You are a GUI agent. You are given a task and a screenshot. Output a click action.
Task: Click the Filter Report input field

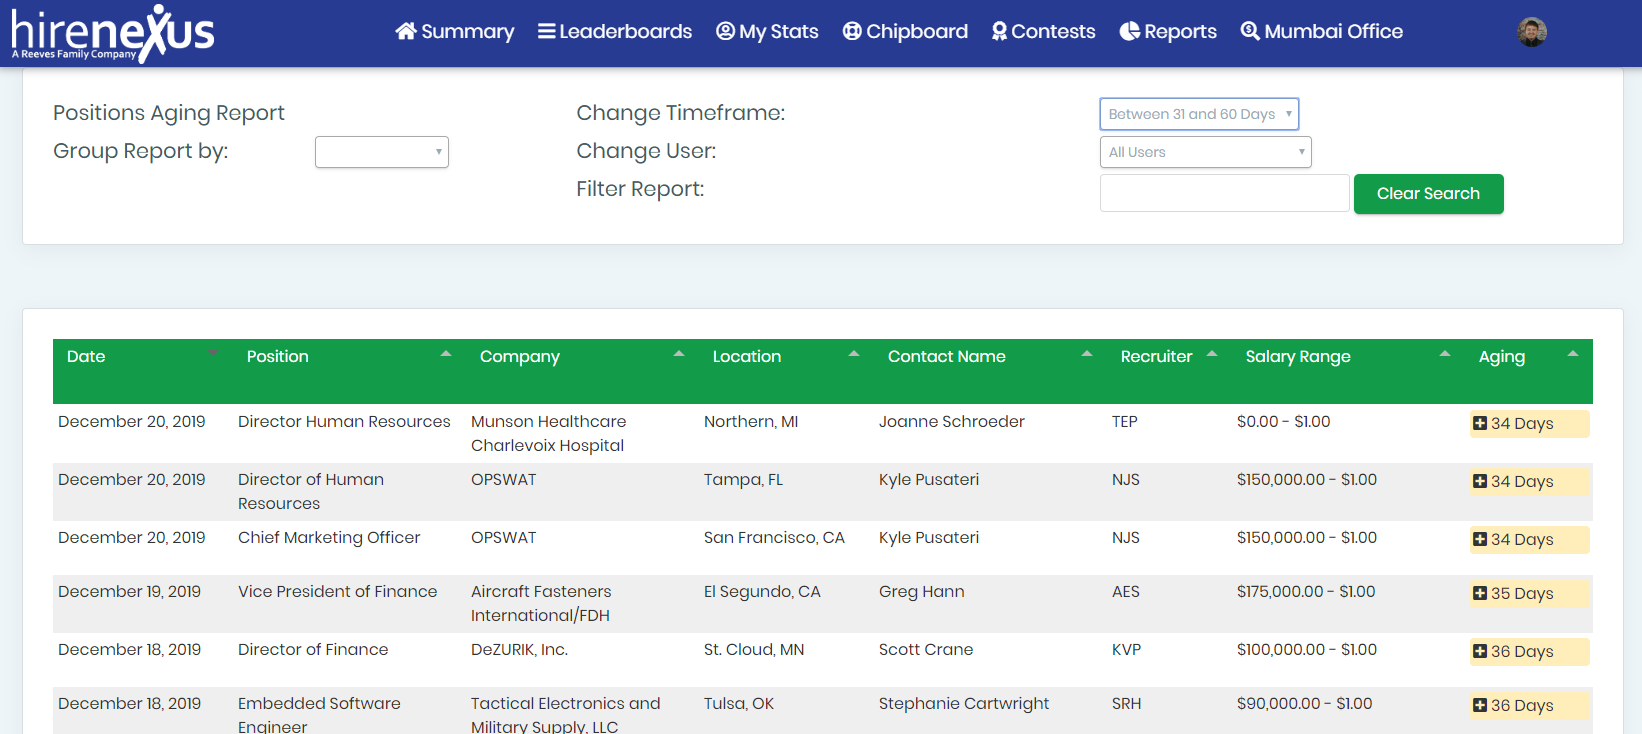tap(1225, 193)
